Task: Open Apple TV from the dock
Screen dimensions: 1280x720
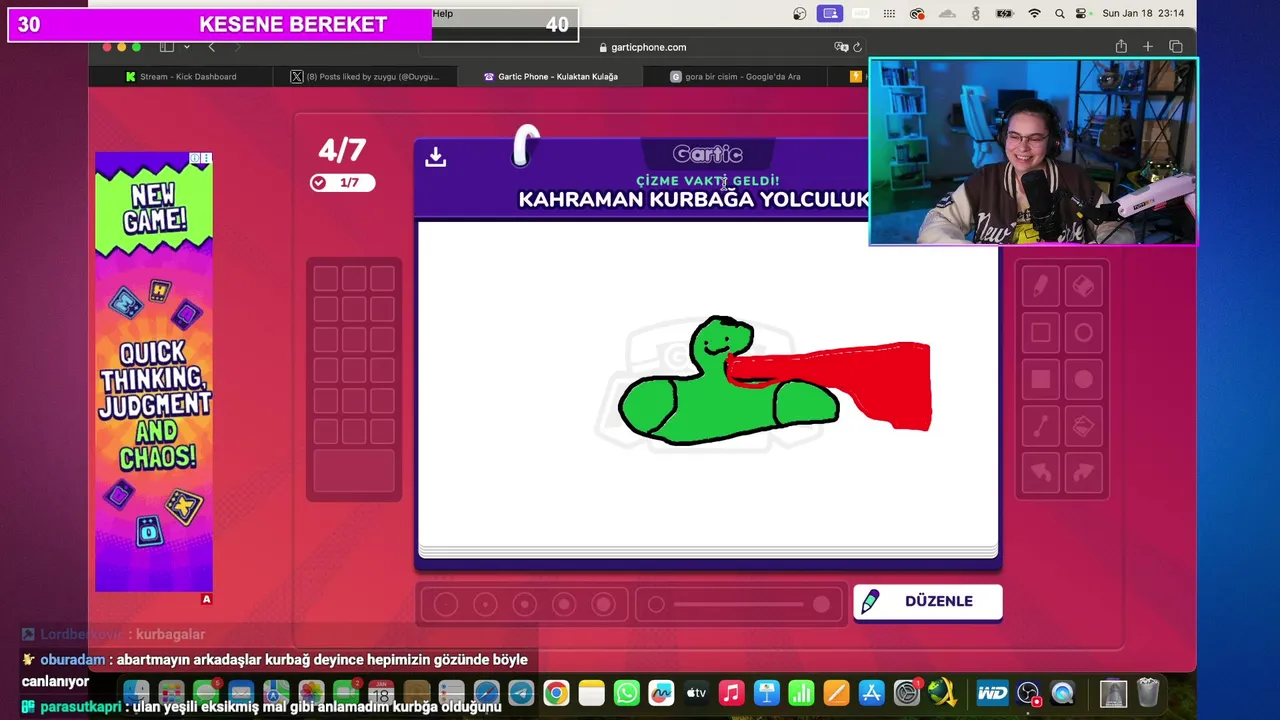Action: (696, 693)
